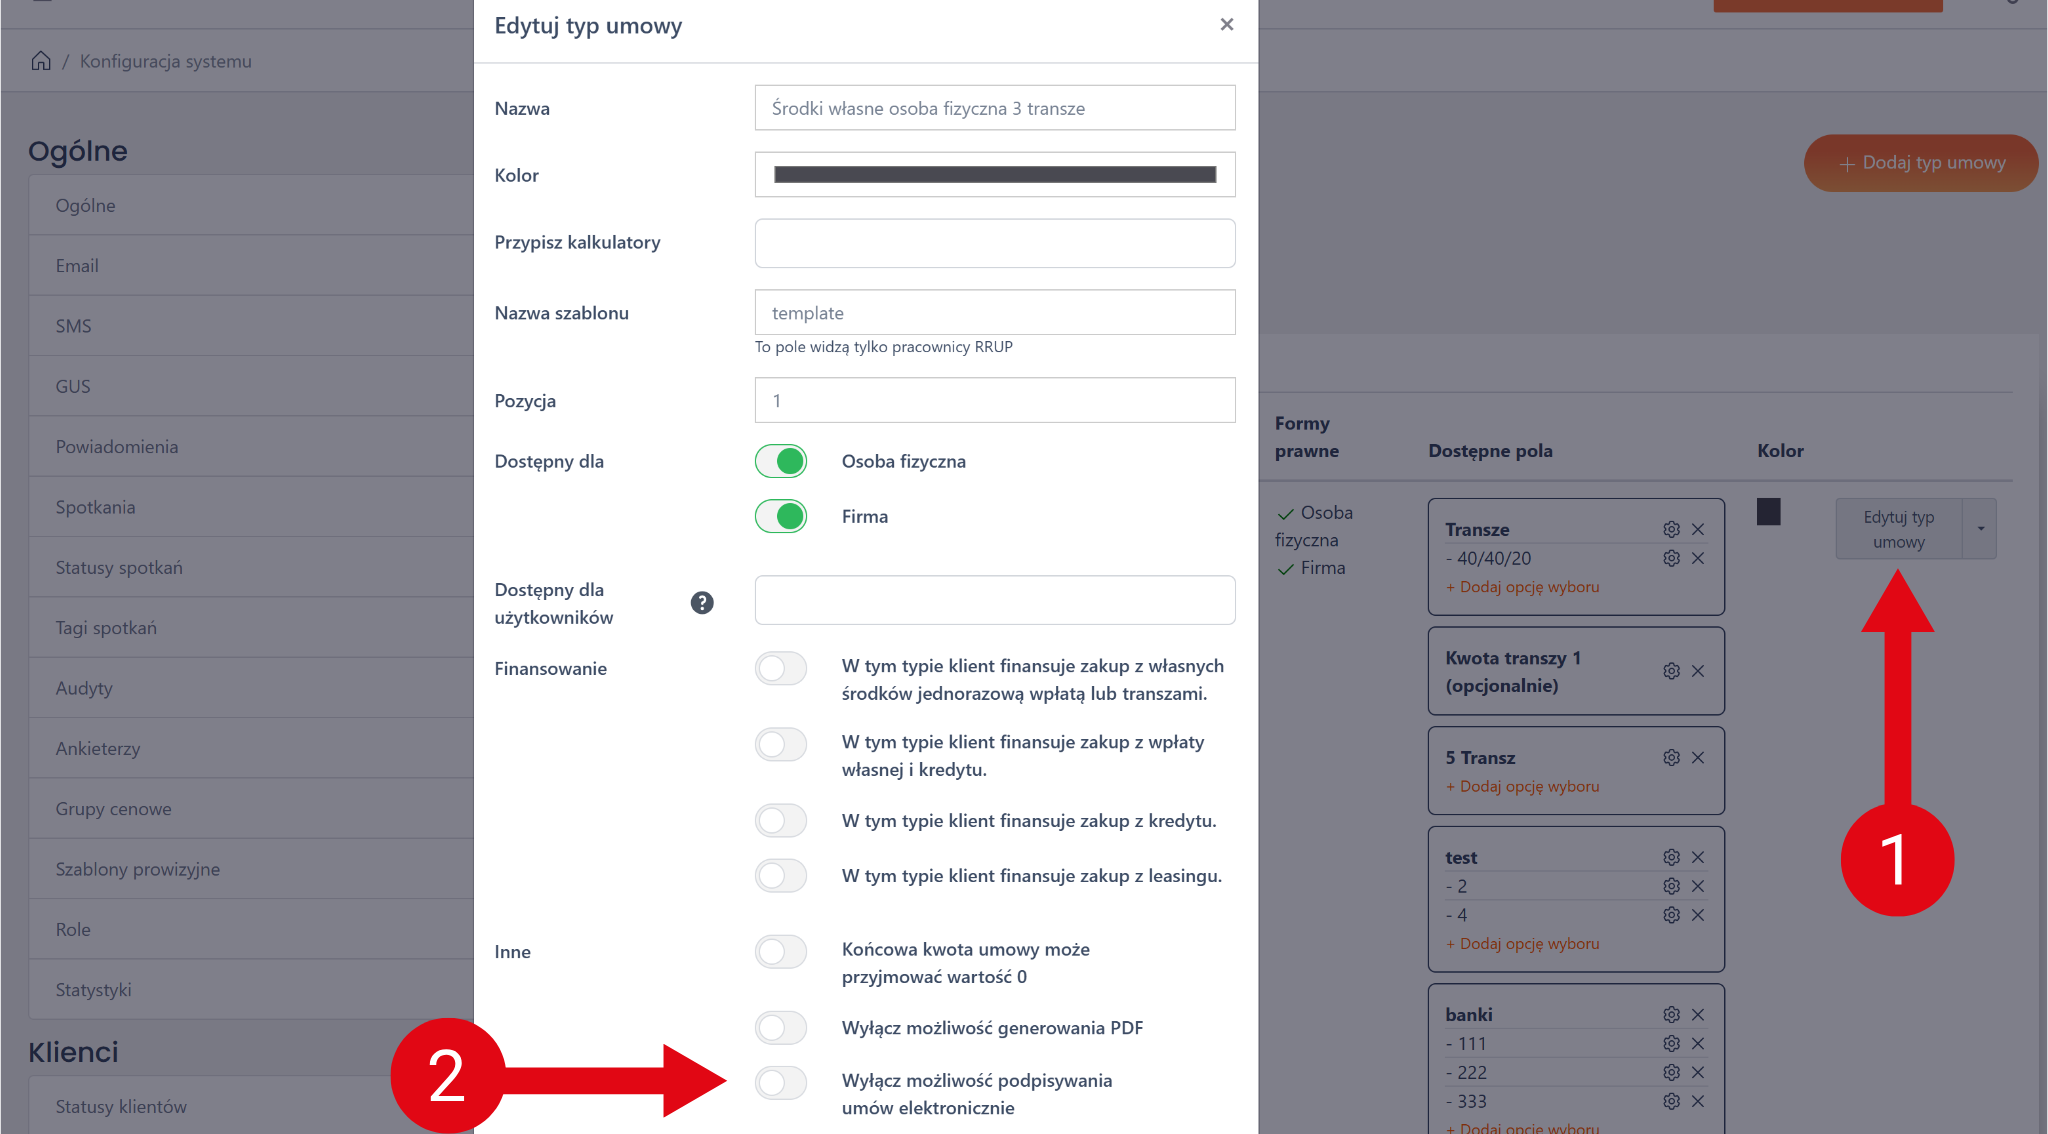2048x1134 pixels.
Task: Go to Szablony prowizyjne in sidebar
Action: pos(138,869)
